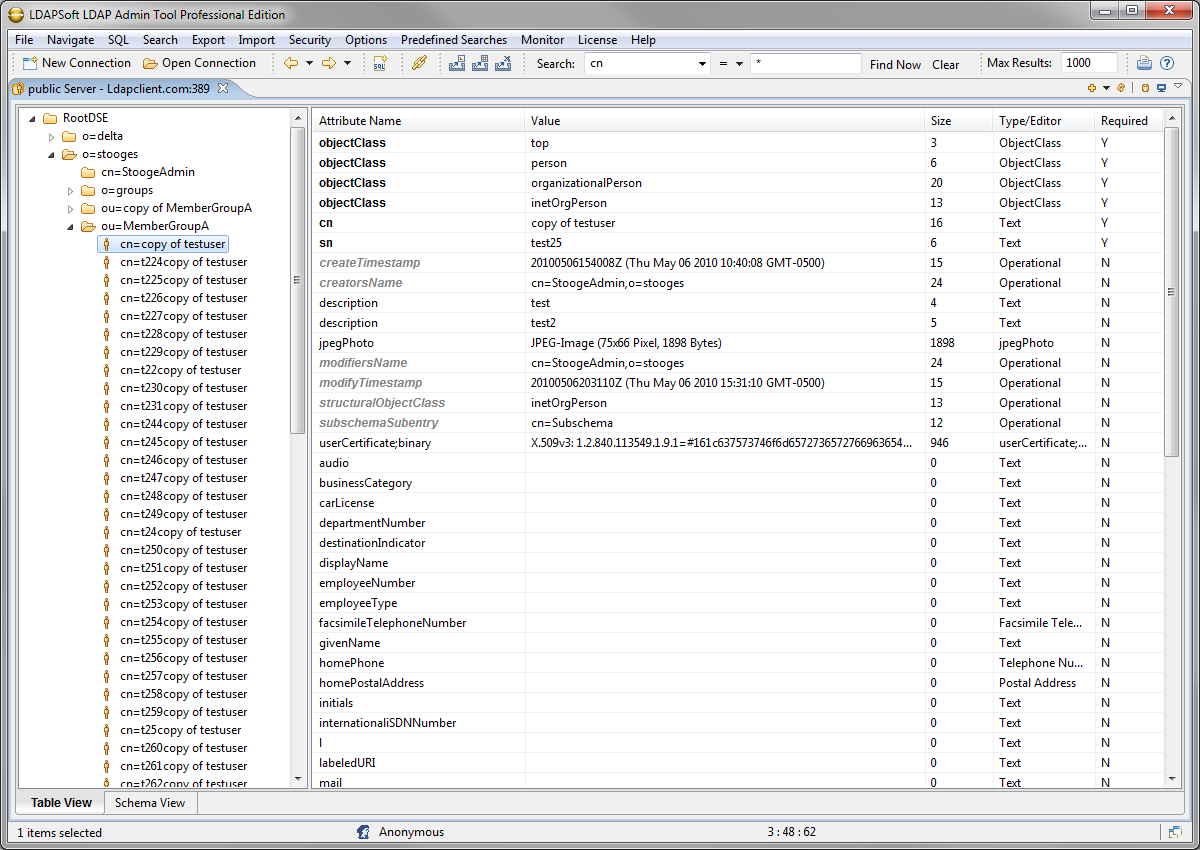Click the print icon on the toolbar
Viewport: 1200px width, 850px height.
tap(1144, 63)
